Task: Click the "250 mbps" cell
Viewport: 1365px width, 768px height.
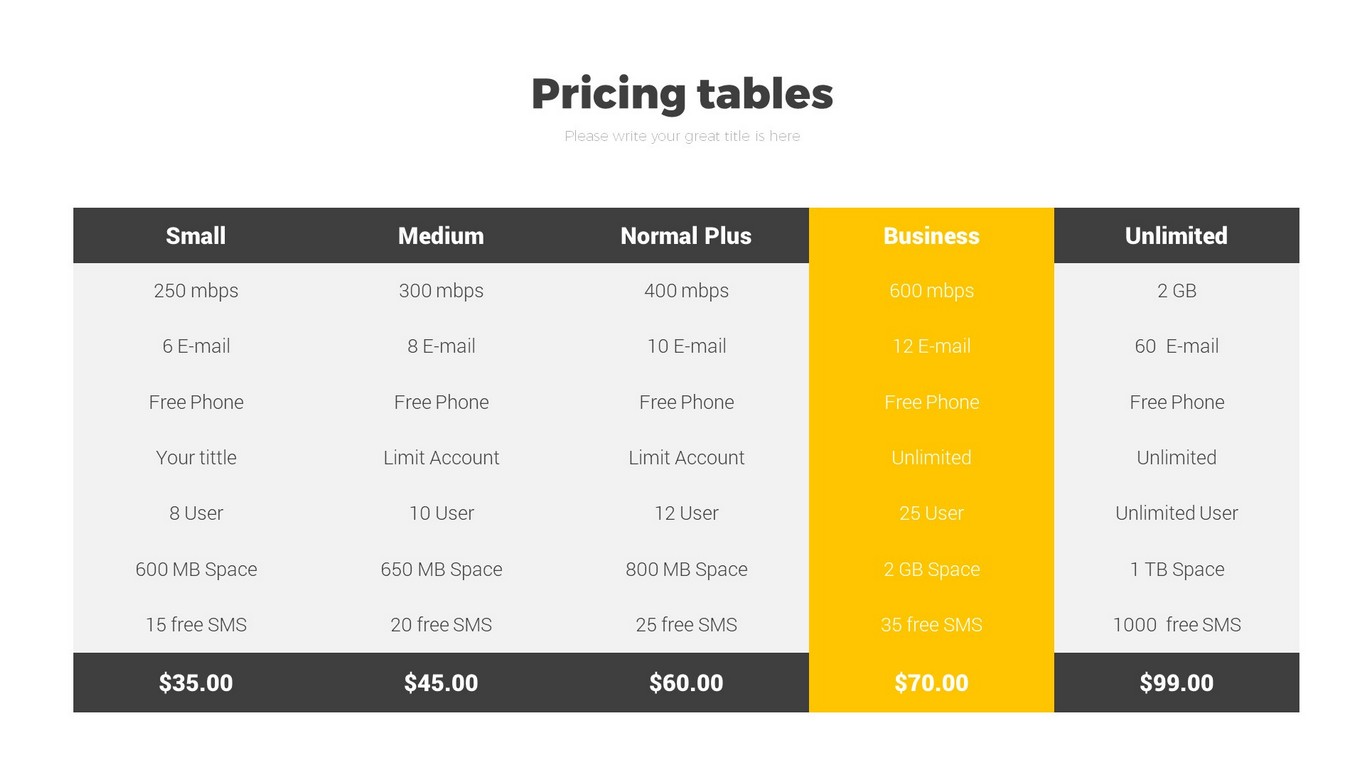Action: point(196,291)
